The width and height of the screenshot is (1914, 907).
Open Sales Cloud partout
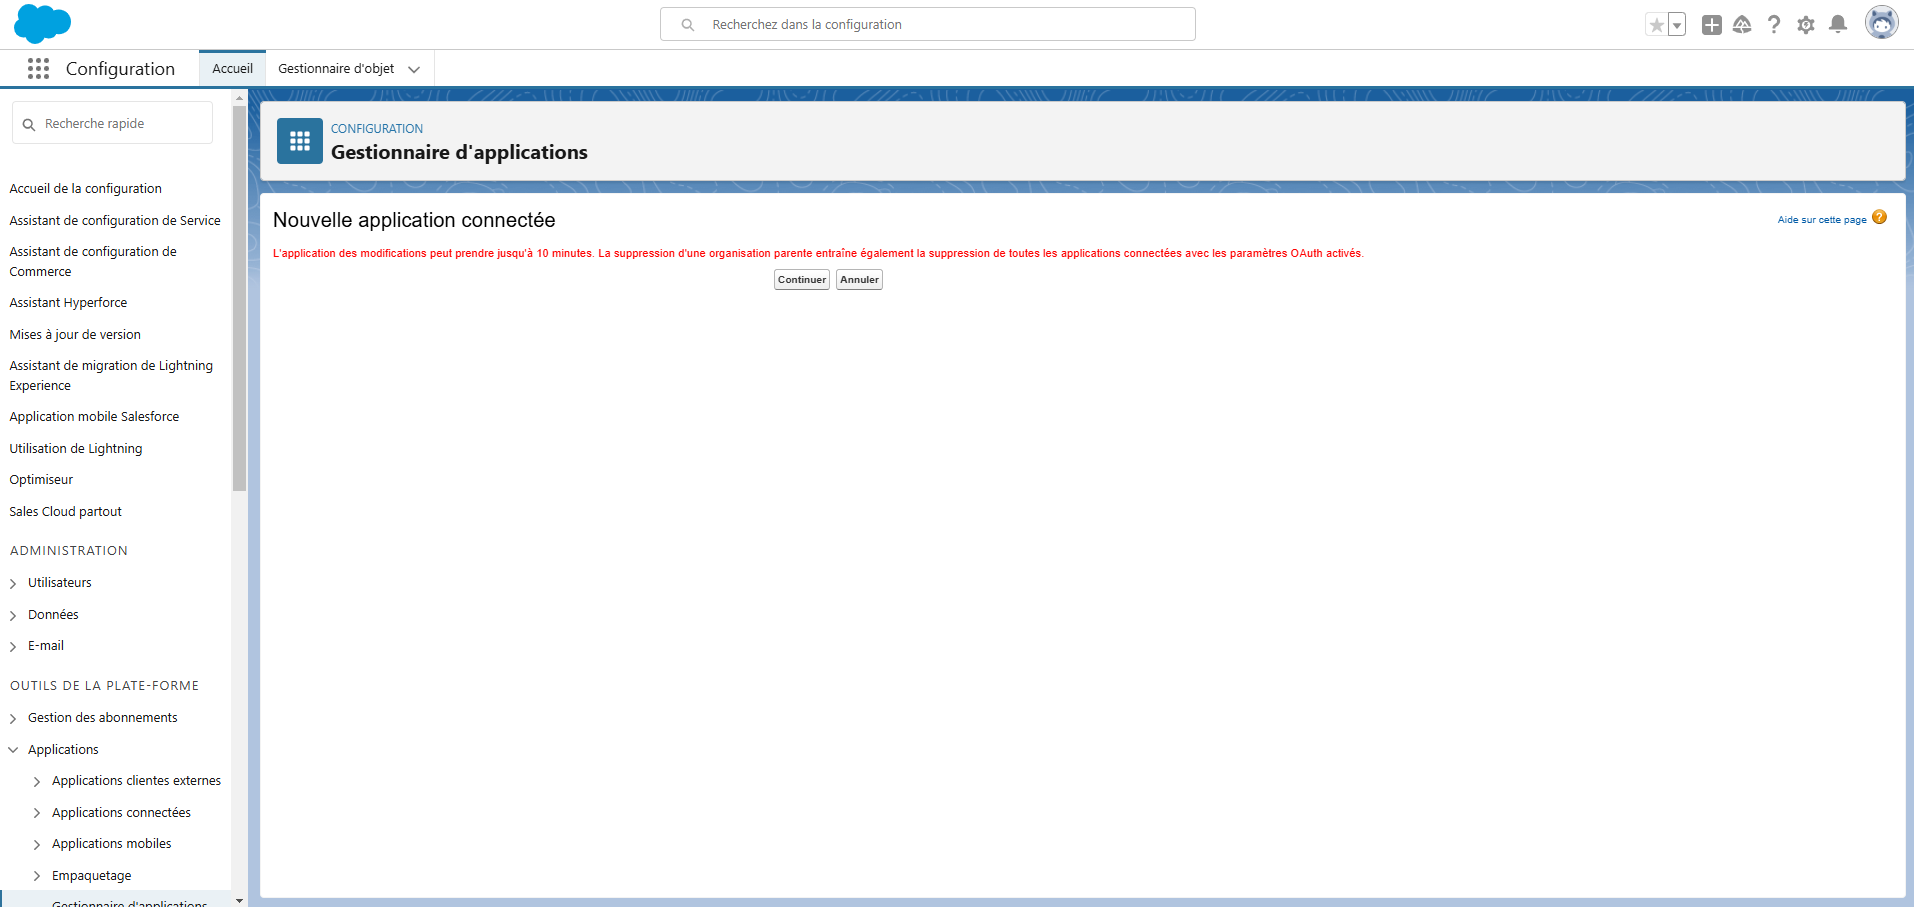tap(65, 511)
